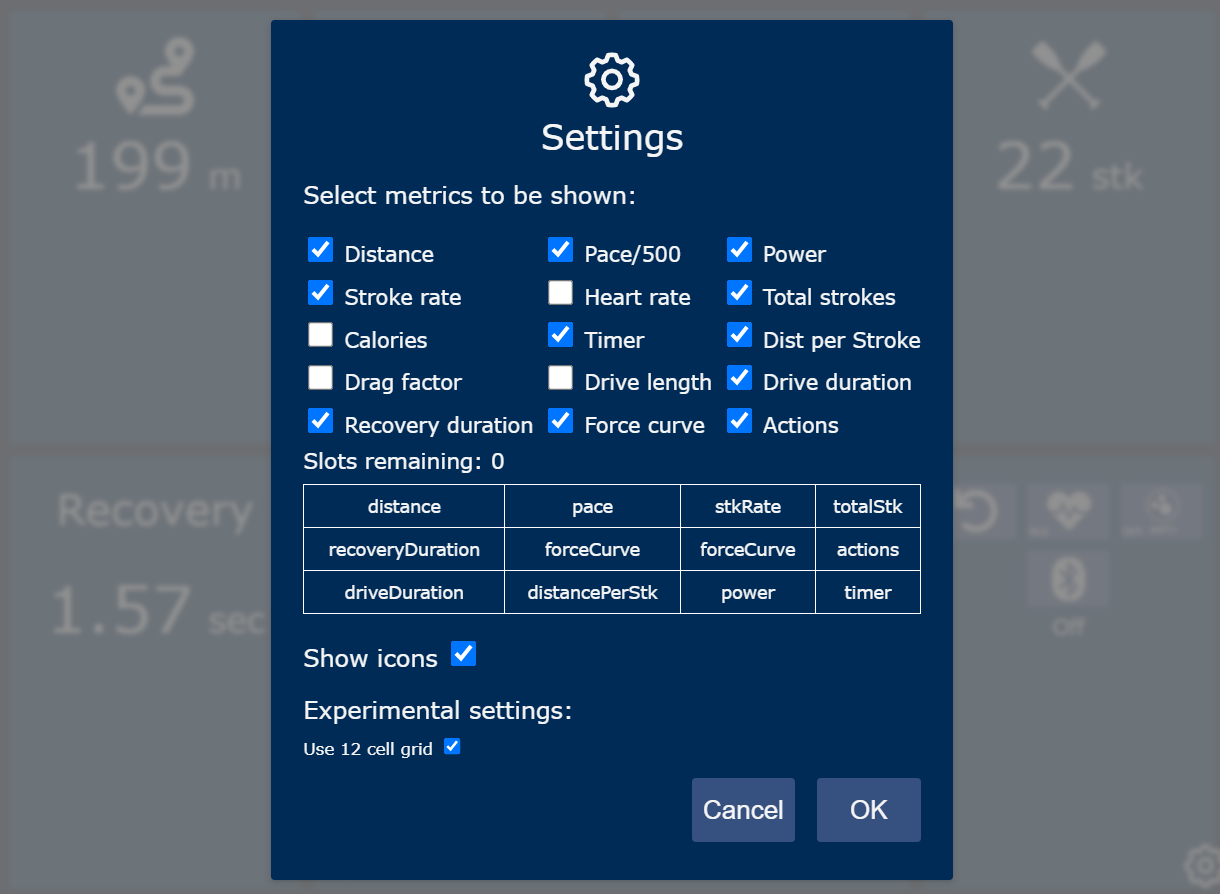1220x894 pixels.
Task: Uncheck the Power metric
Action: (x=739, y=249)
